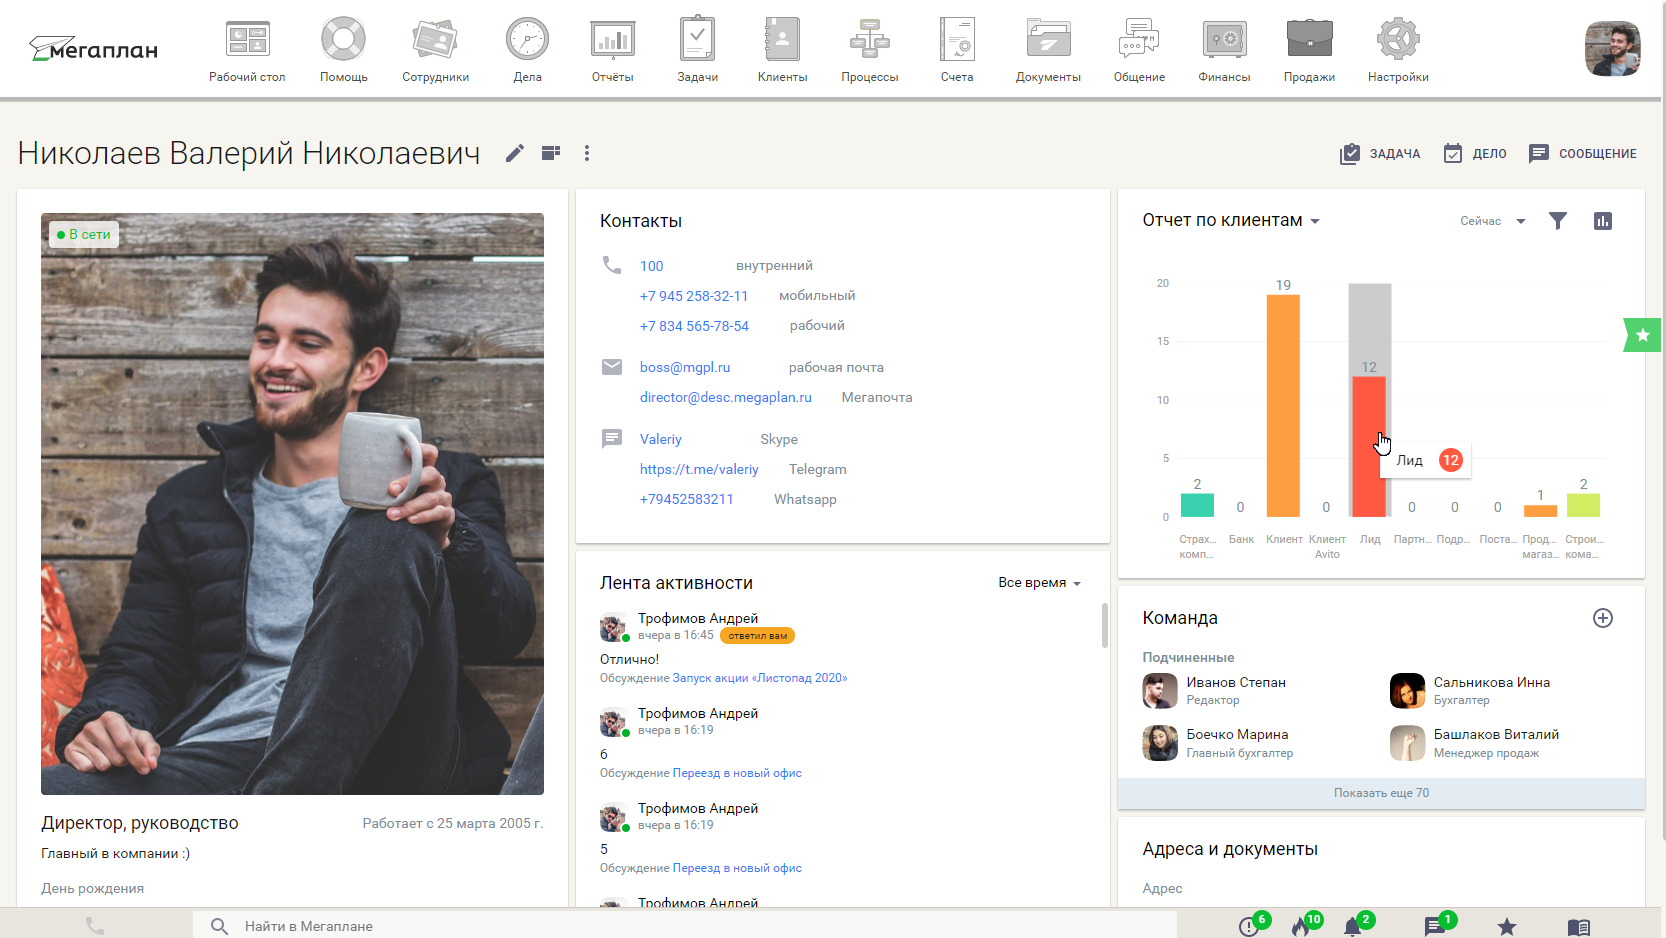The width and height of the screenshot is (1666, 938).
Task: Click Показать еще 70 team members
Action: click(x=1381, y=793)
